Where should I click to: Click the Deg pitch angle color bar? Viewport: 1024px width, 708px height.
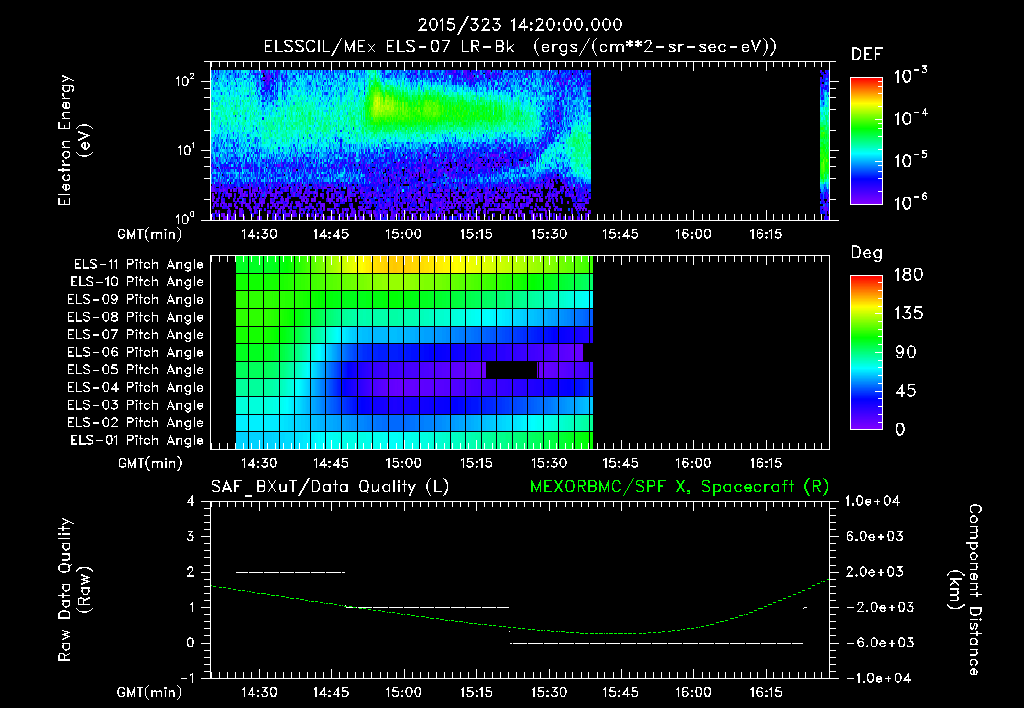click(866, 352)
